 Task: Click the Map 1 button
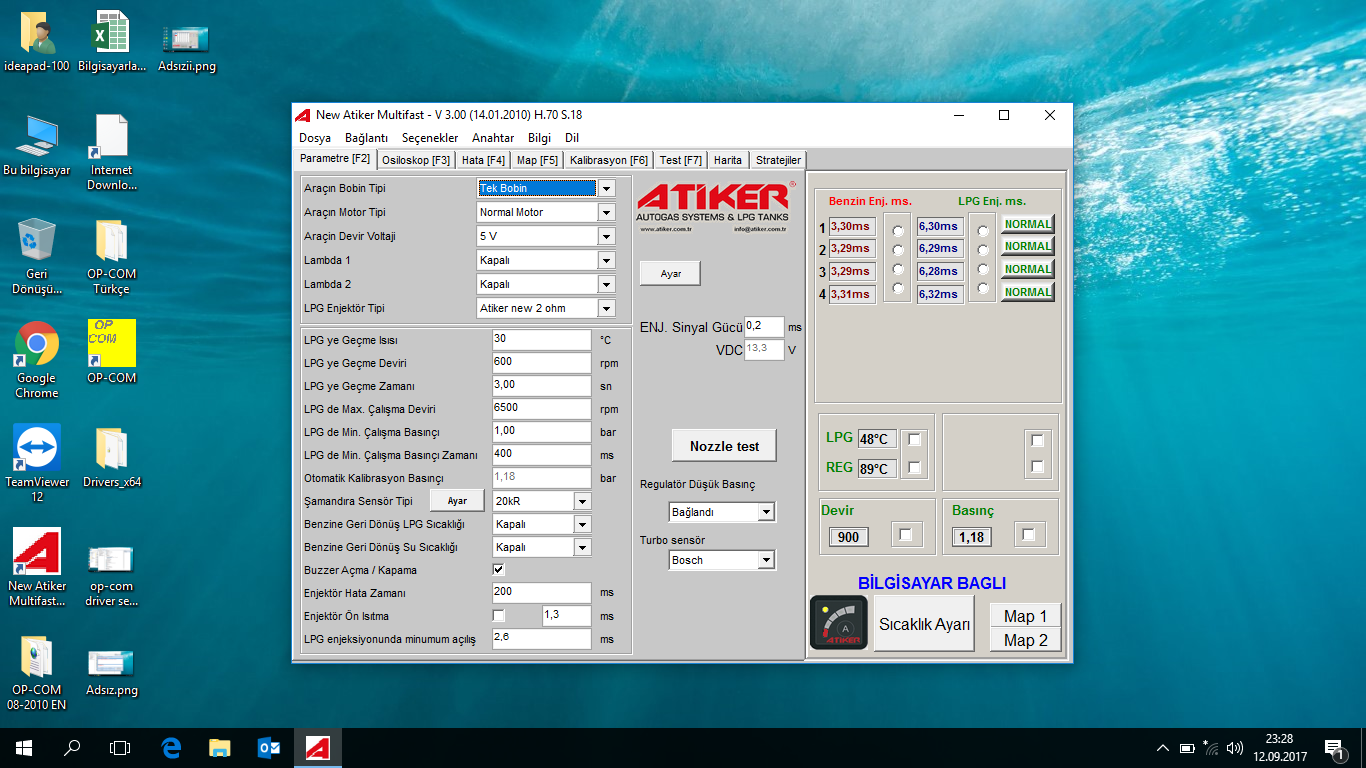pyautogui.click(x=1025, y=616)
